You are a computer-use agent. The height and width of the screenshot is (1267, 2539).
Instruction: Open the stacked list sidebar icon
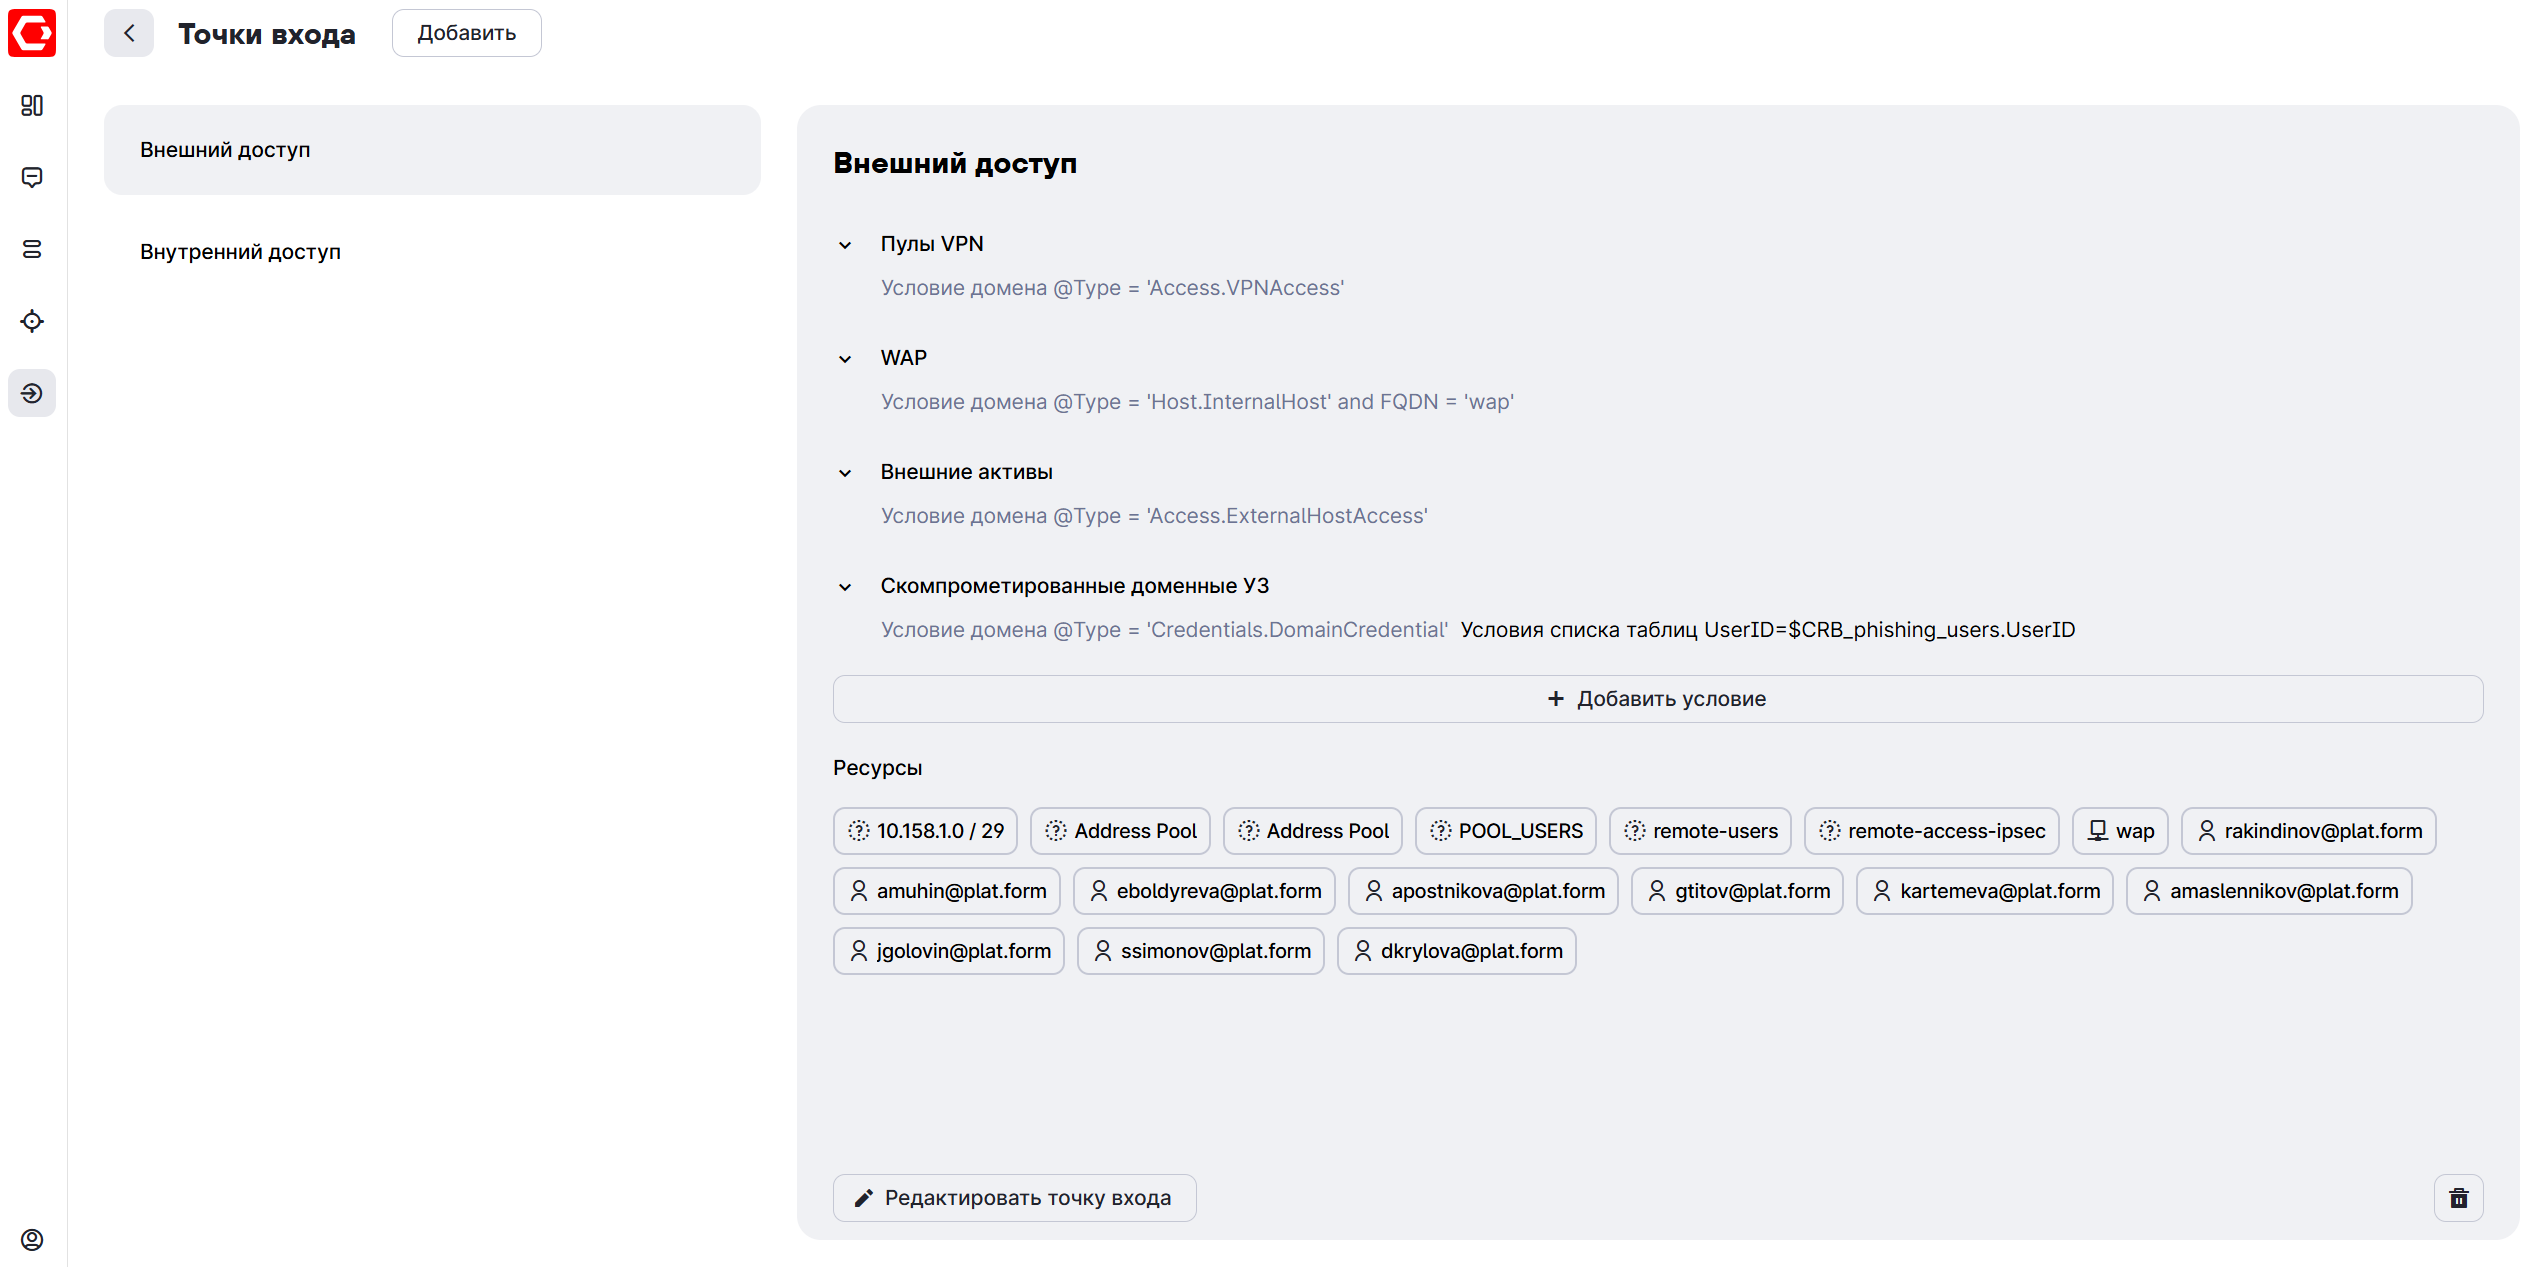point(32,249)
